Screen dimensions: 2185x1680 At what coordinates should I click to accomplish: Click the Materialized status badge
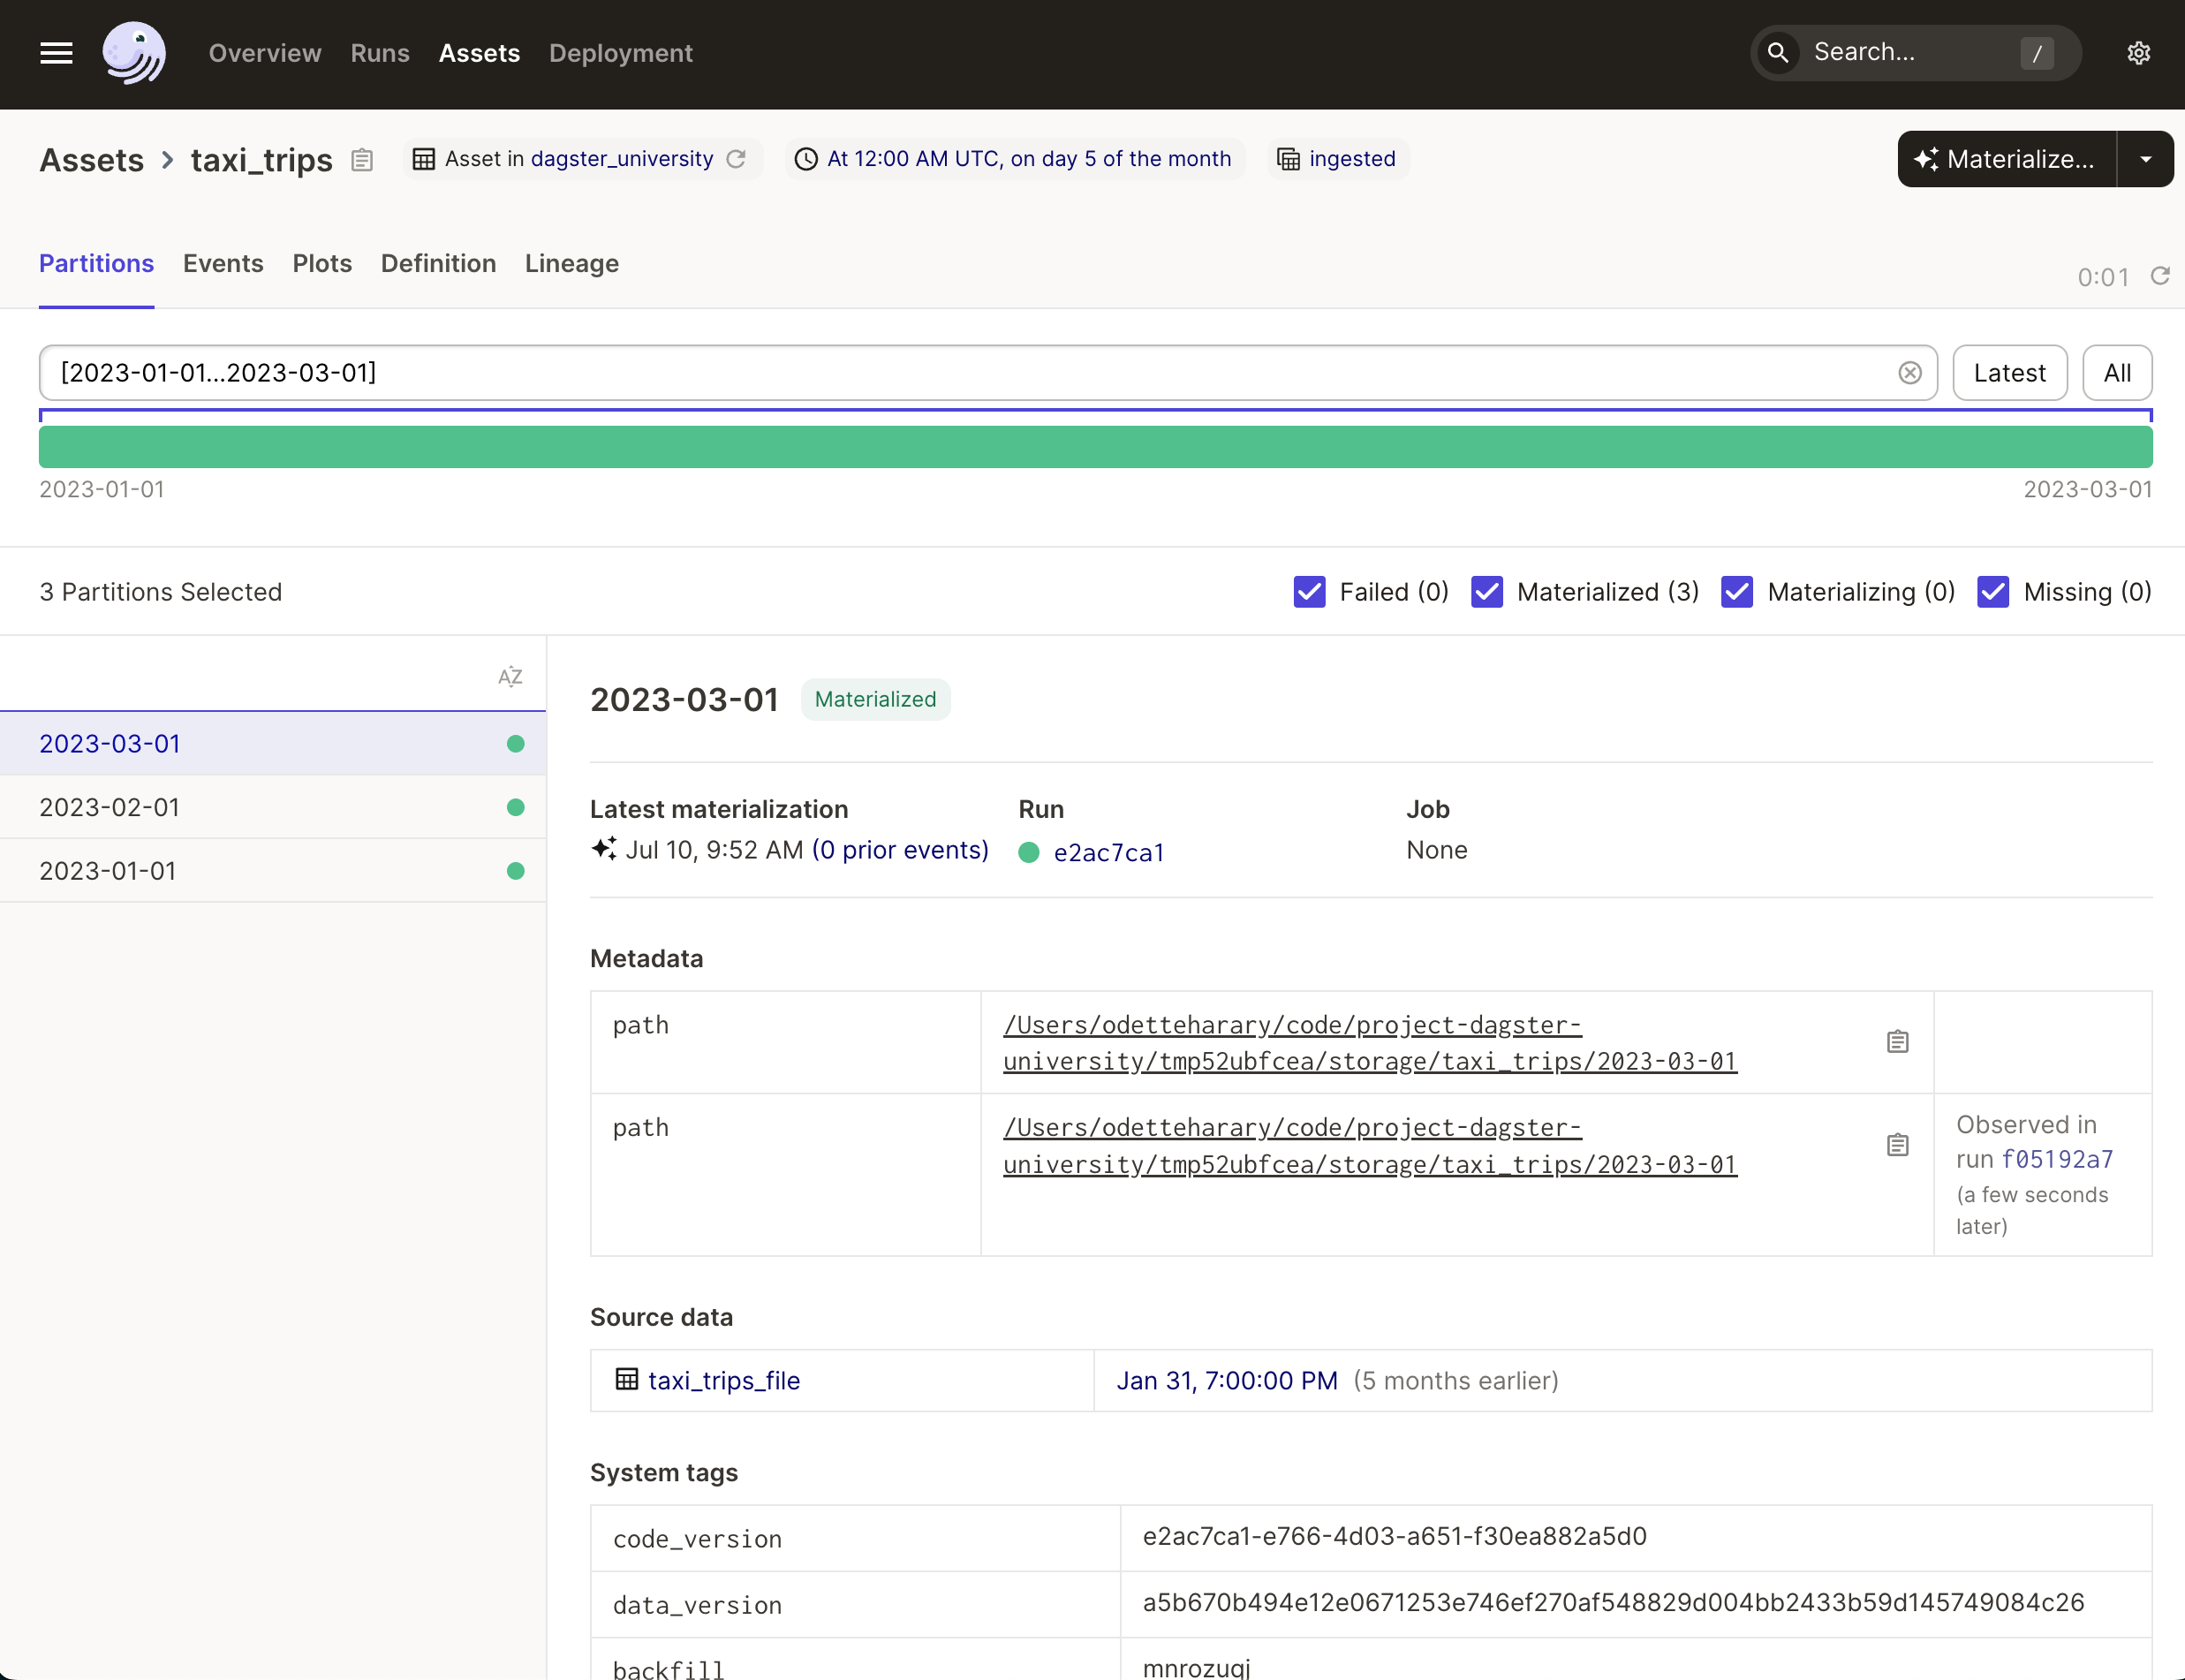click(x=875, y=699)
